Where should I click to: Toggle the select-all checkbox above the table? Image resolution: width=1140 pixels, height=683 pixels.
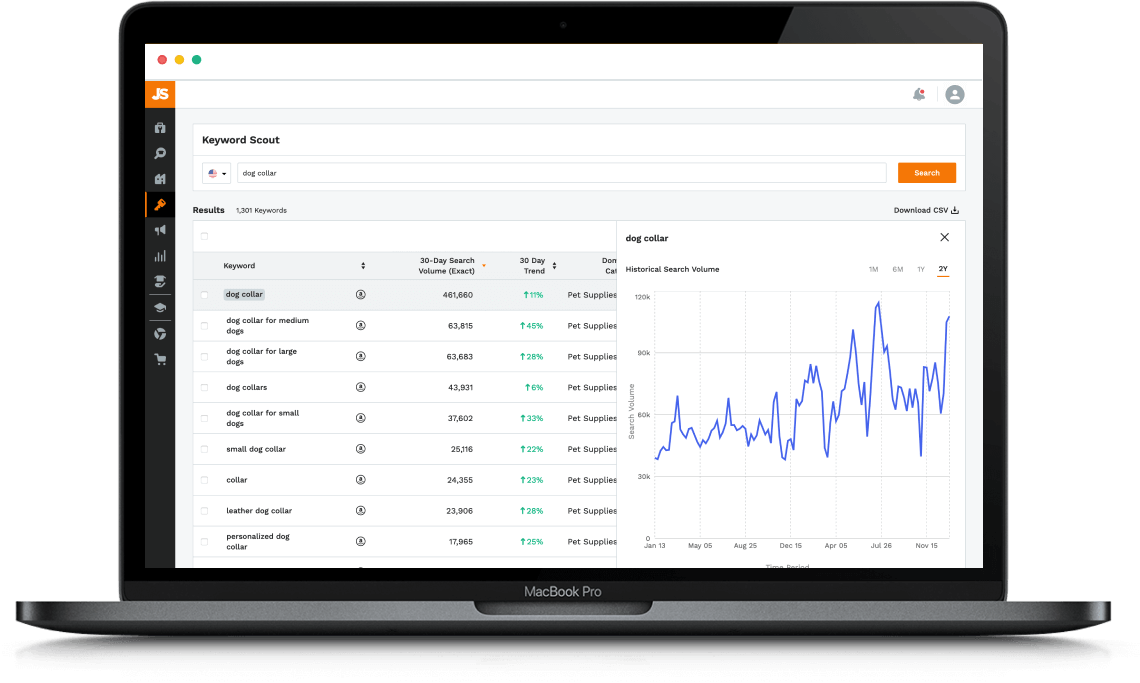[x=204, y=236]
